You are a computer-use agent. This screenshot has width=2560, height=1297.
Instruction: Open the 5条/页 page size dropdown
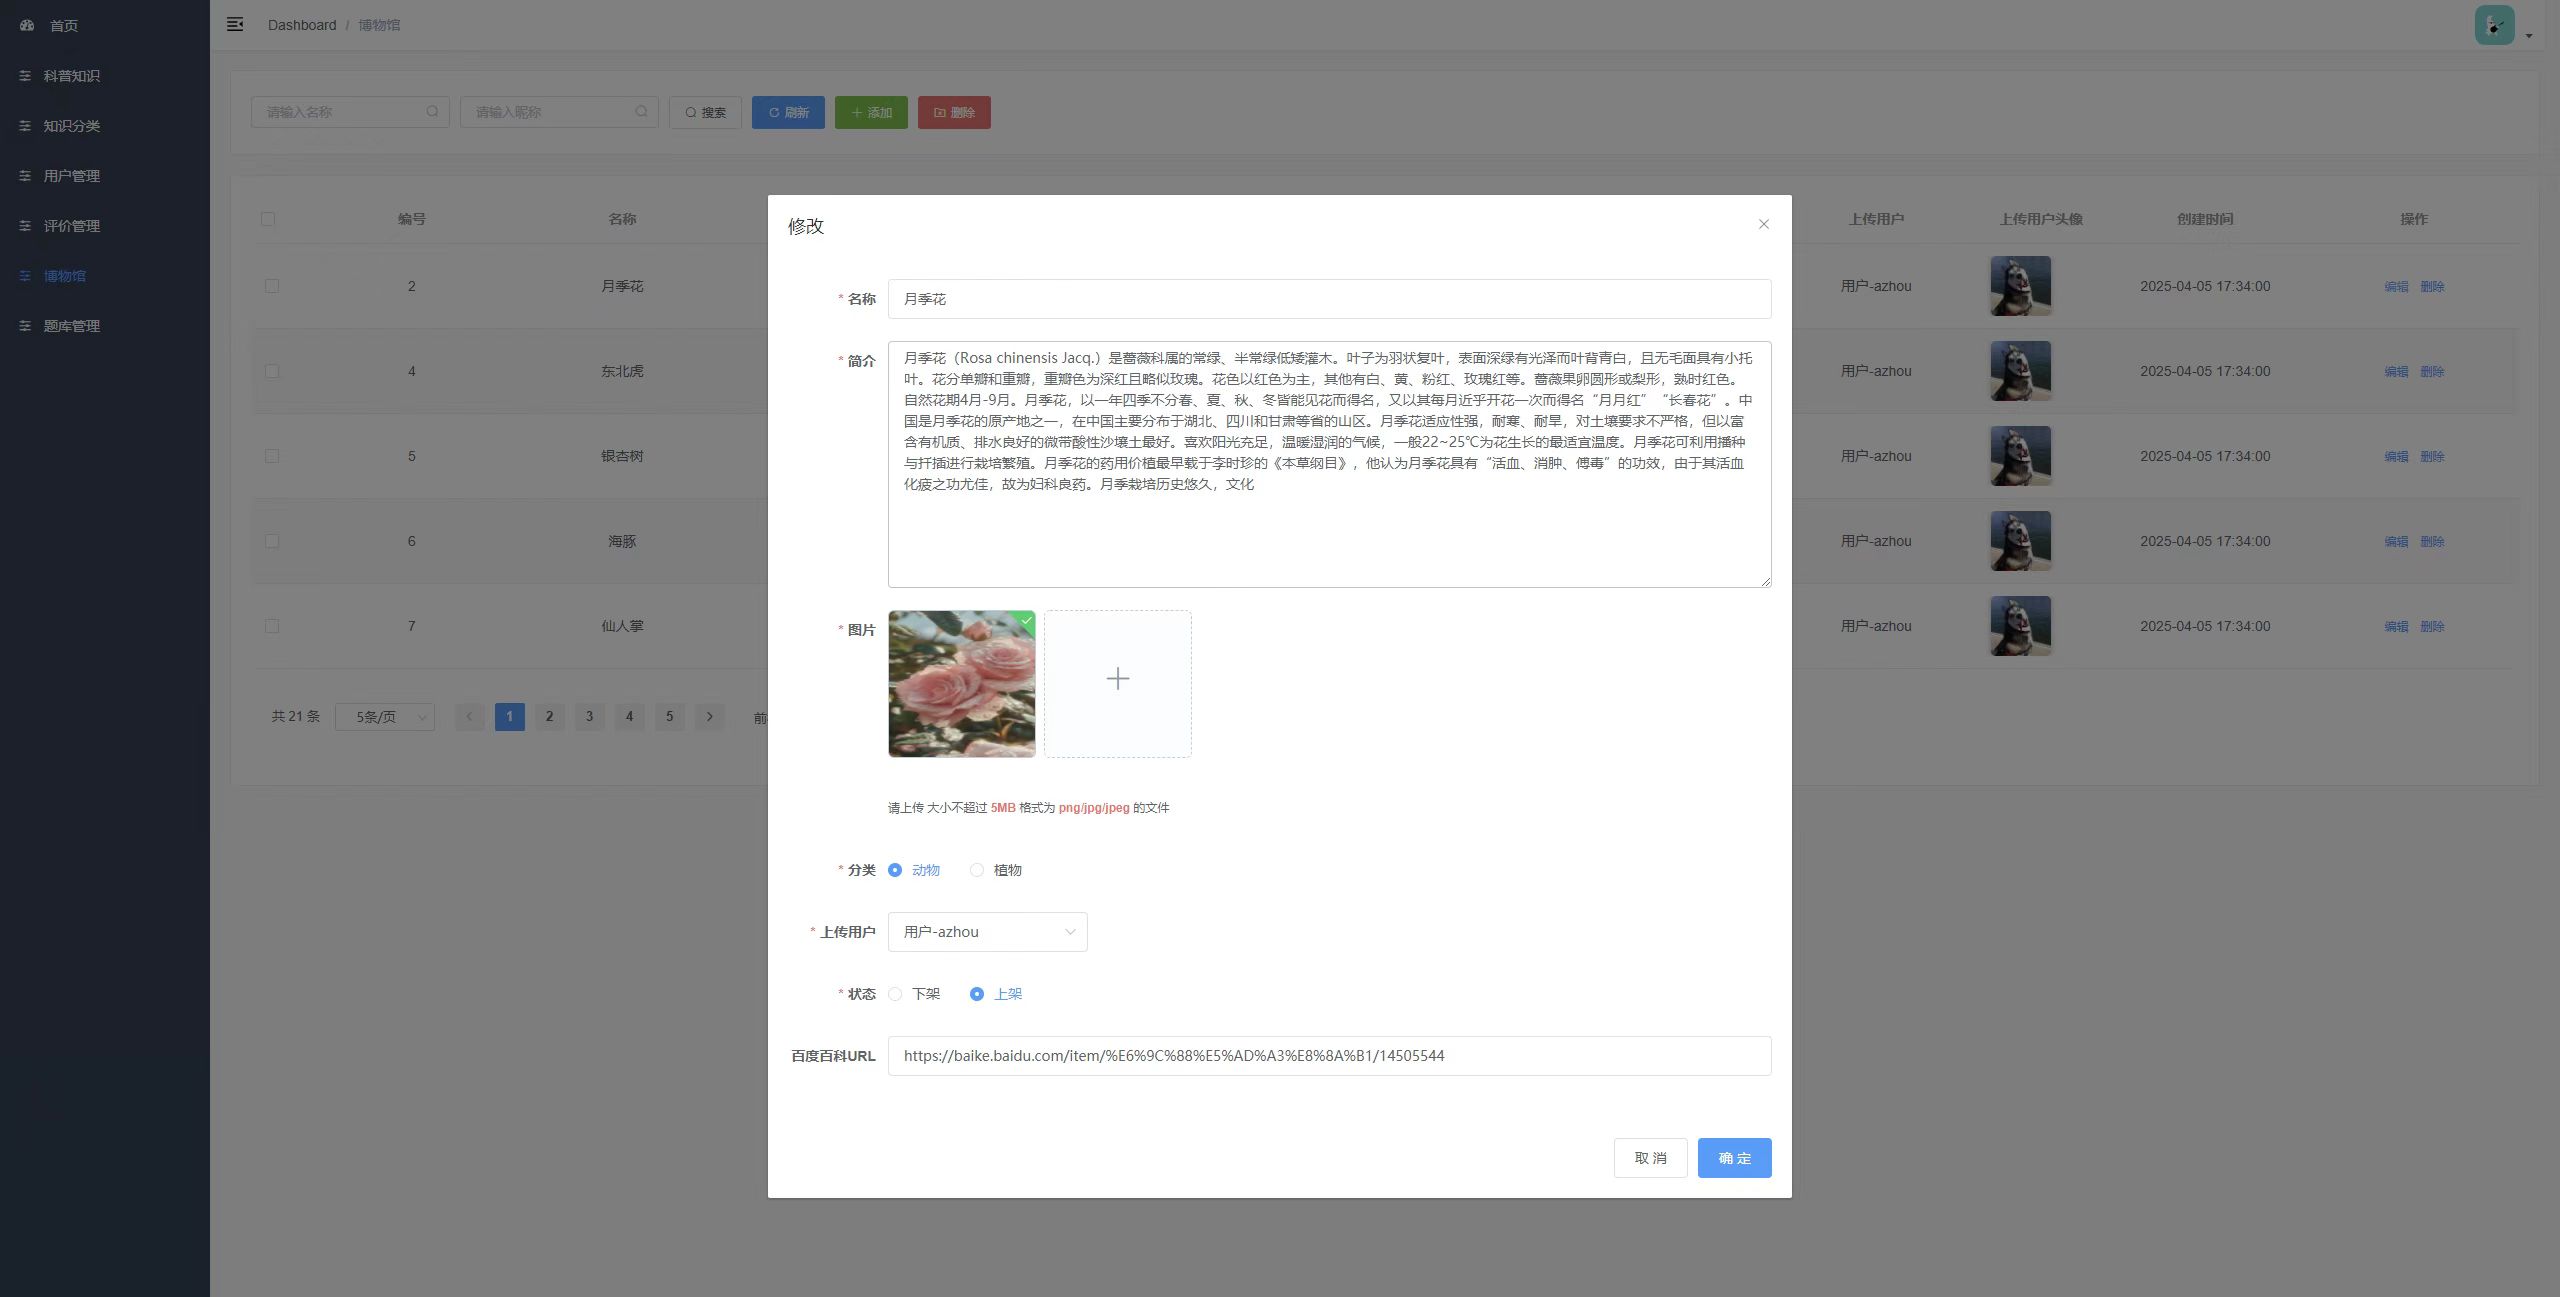pyautogui.click(x=385, y=717)
